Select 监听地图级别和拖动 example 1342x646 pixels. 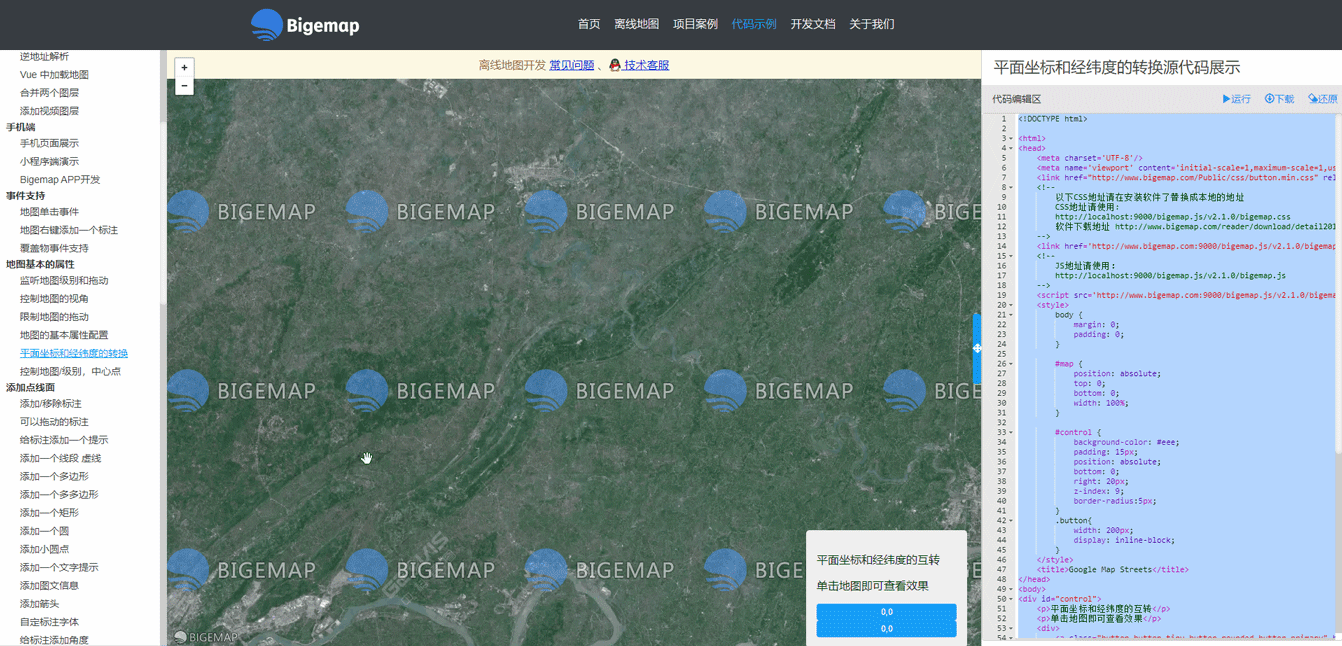tap(64, 281)
